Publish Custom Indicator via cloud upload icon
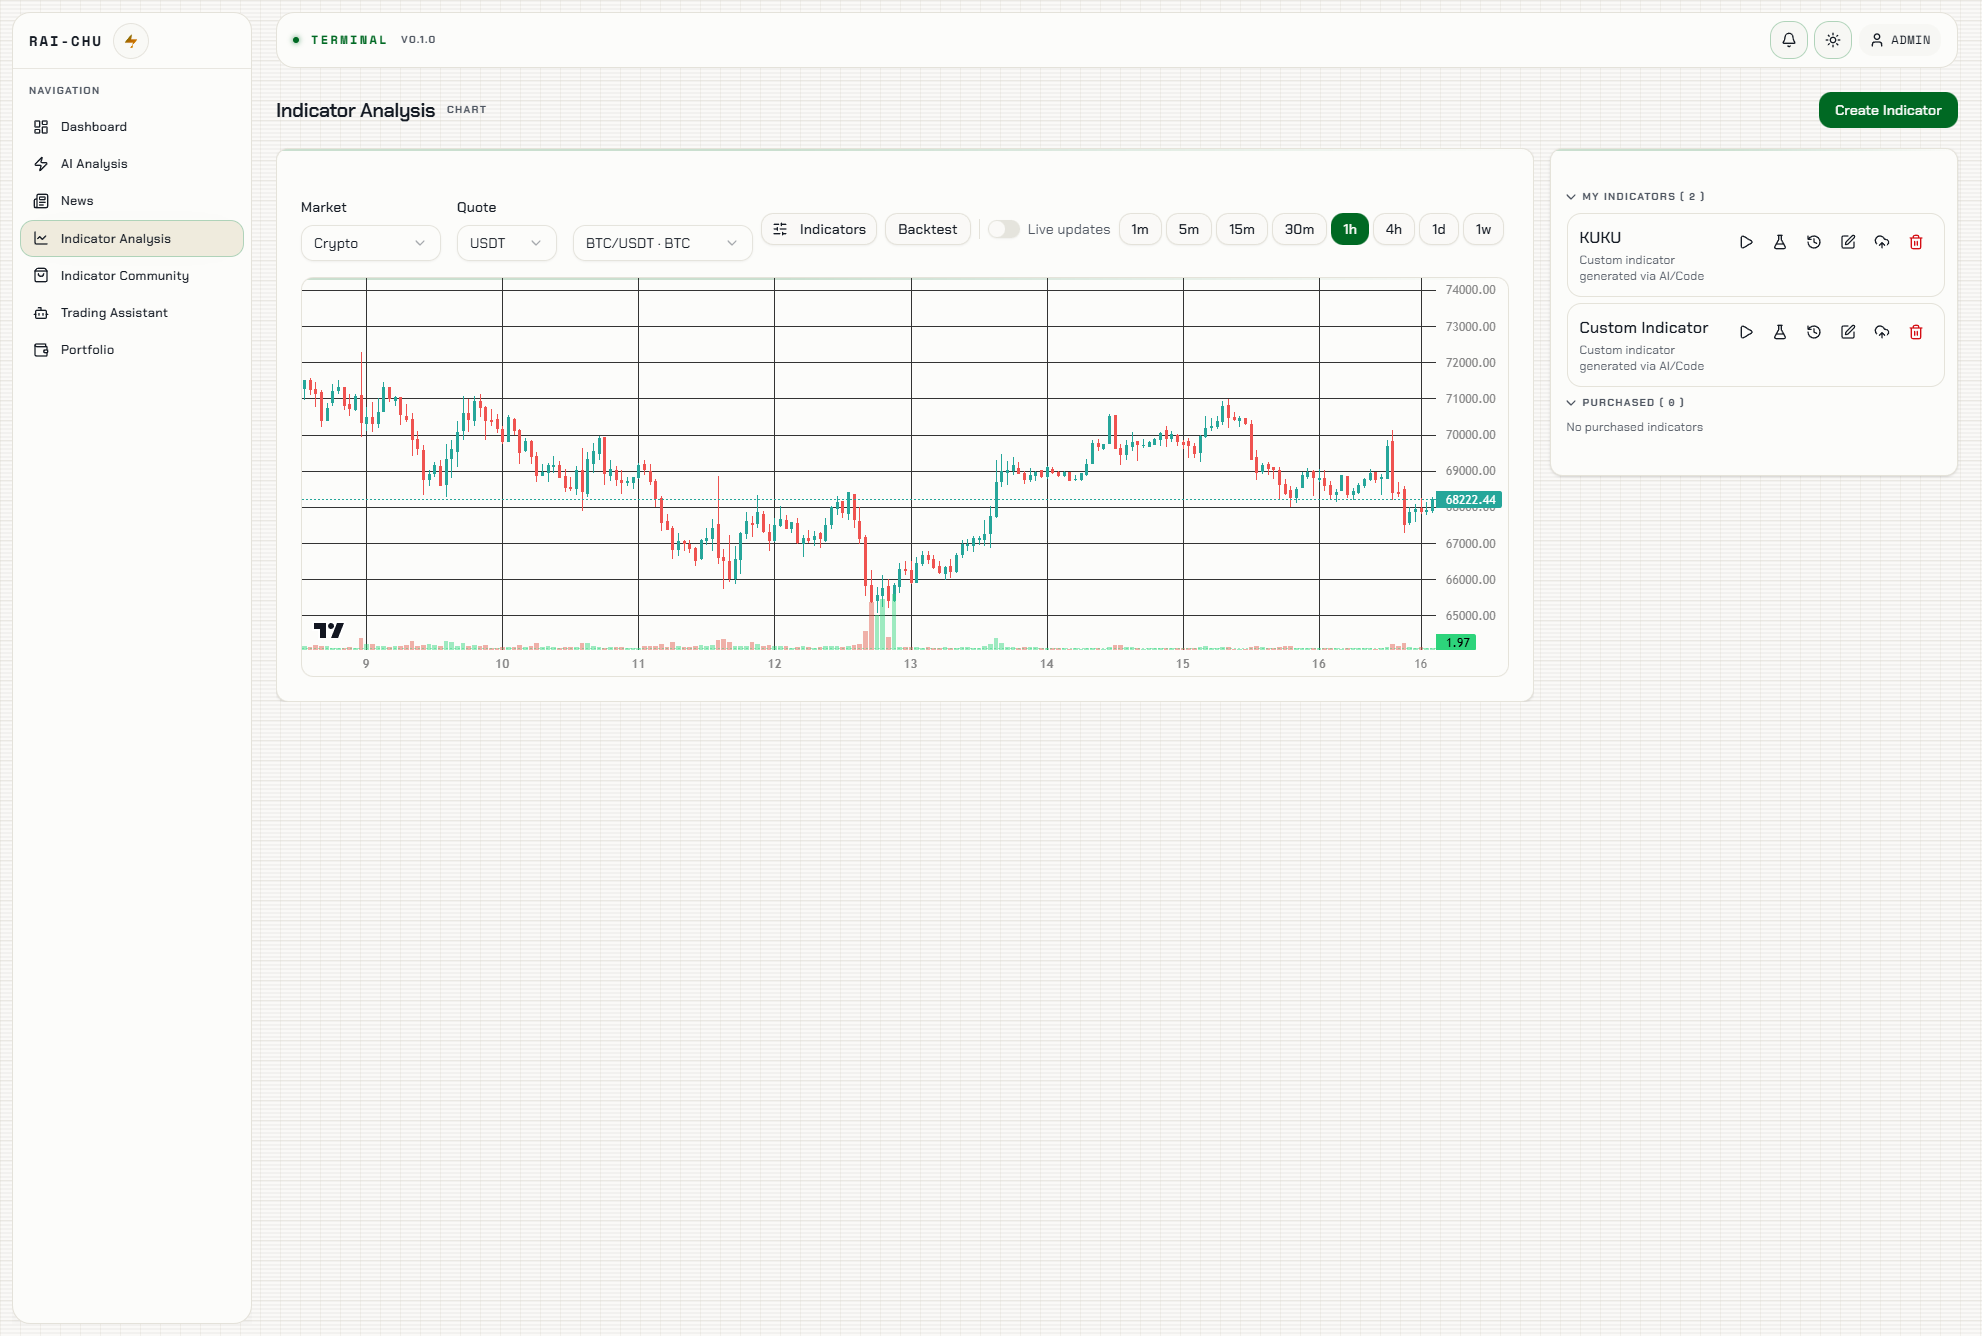This screenshot has width=1982, height=1336. click(1882, 332)
